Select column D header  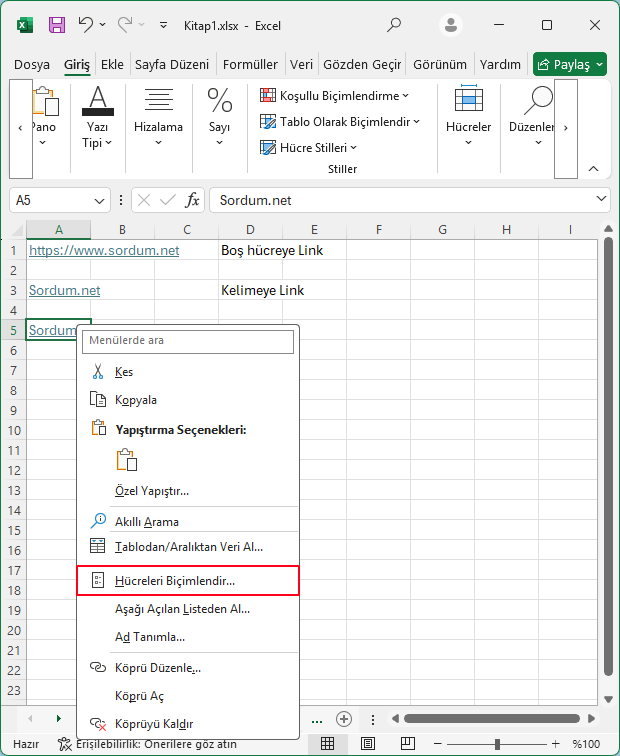click(250, 230)
